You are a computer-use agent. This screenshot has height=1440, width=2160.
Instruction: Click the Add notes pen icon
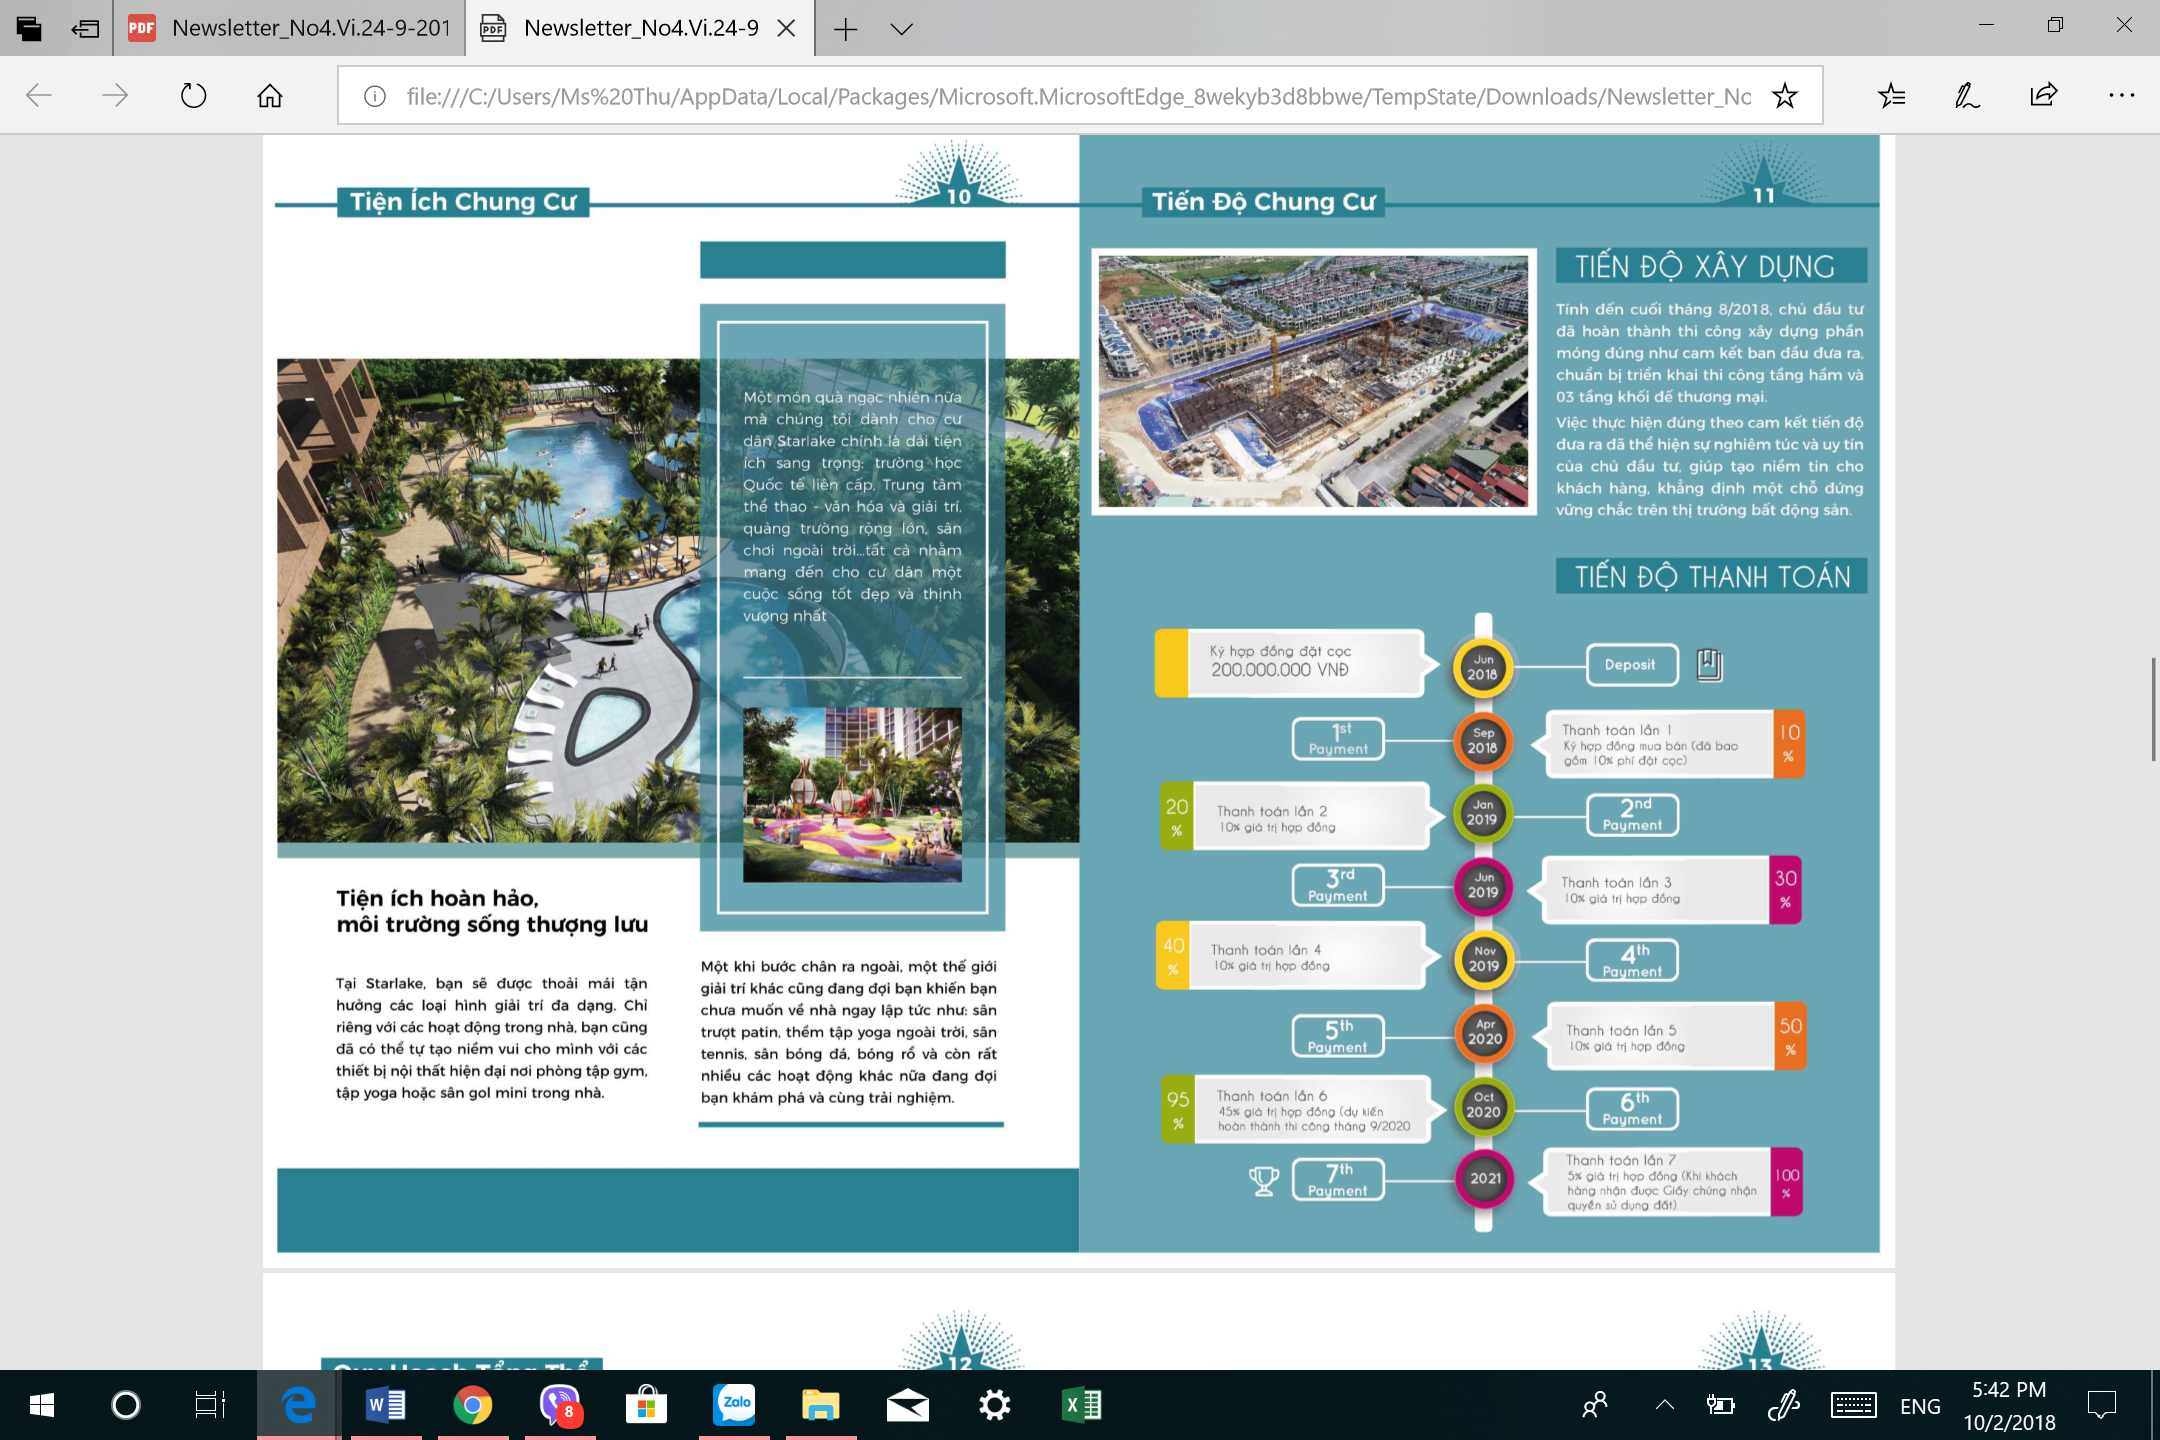(x=1967, y=95)
